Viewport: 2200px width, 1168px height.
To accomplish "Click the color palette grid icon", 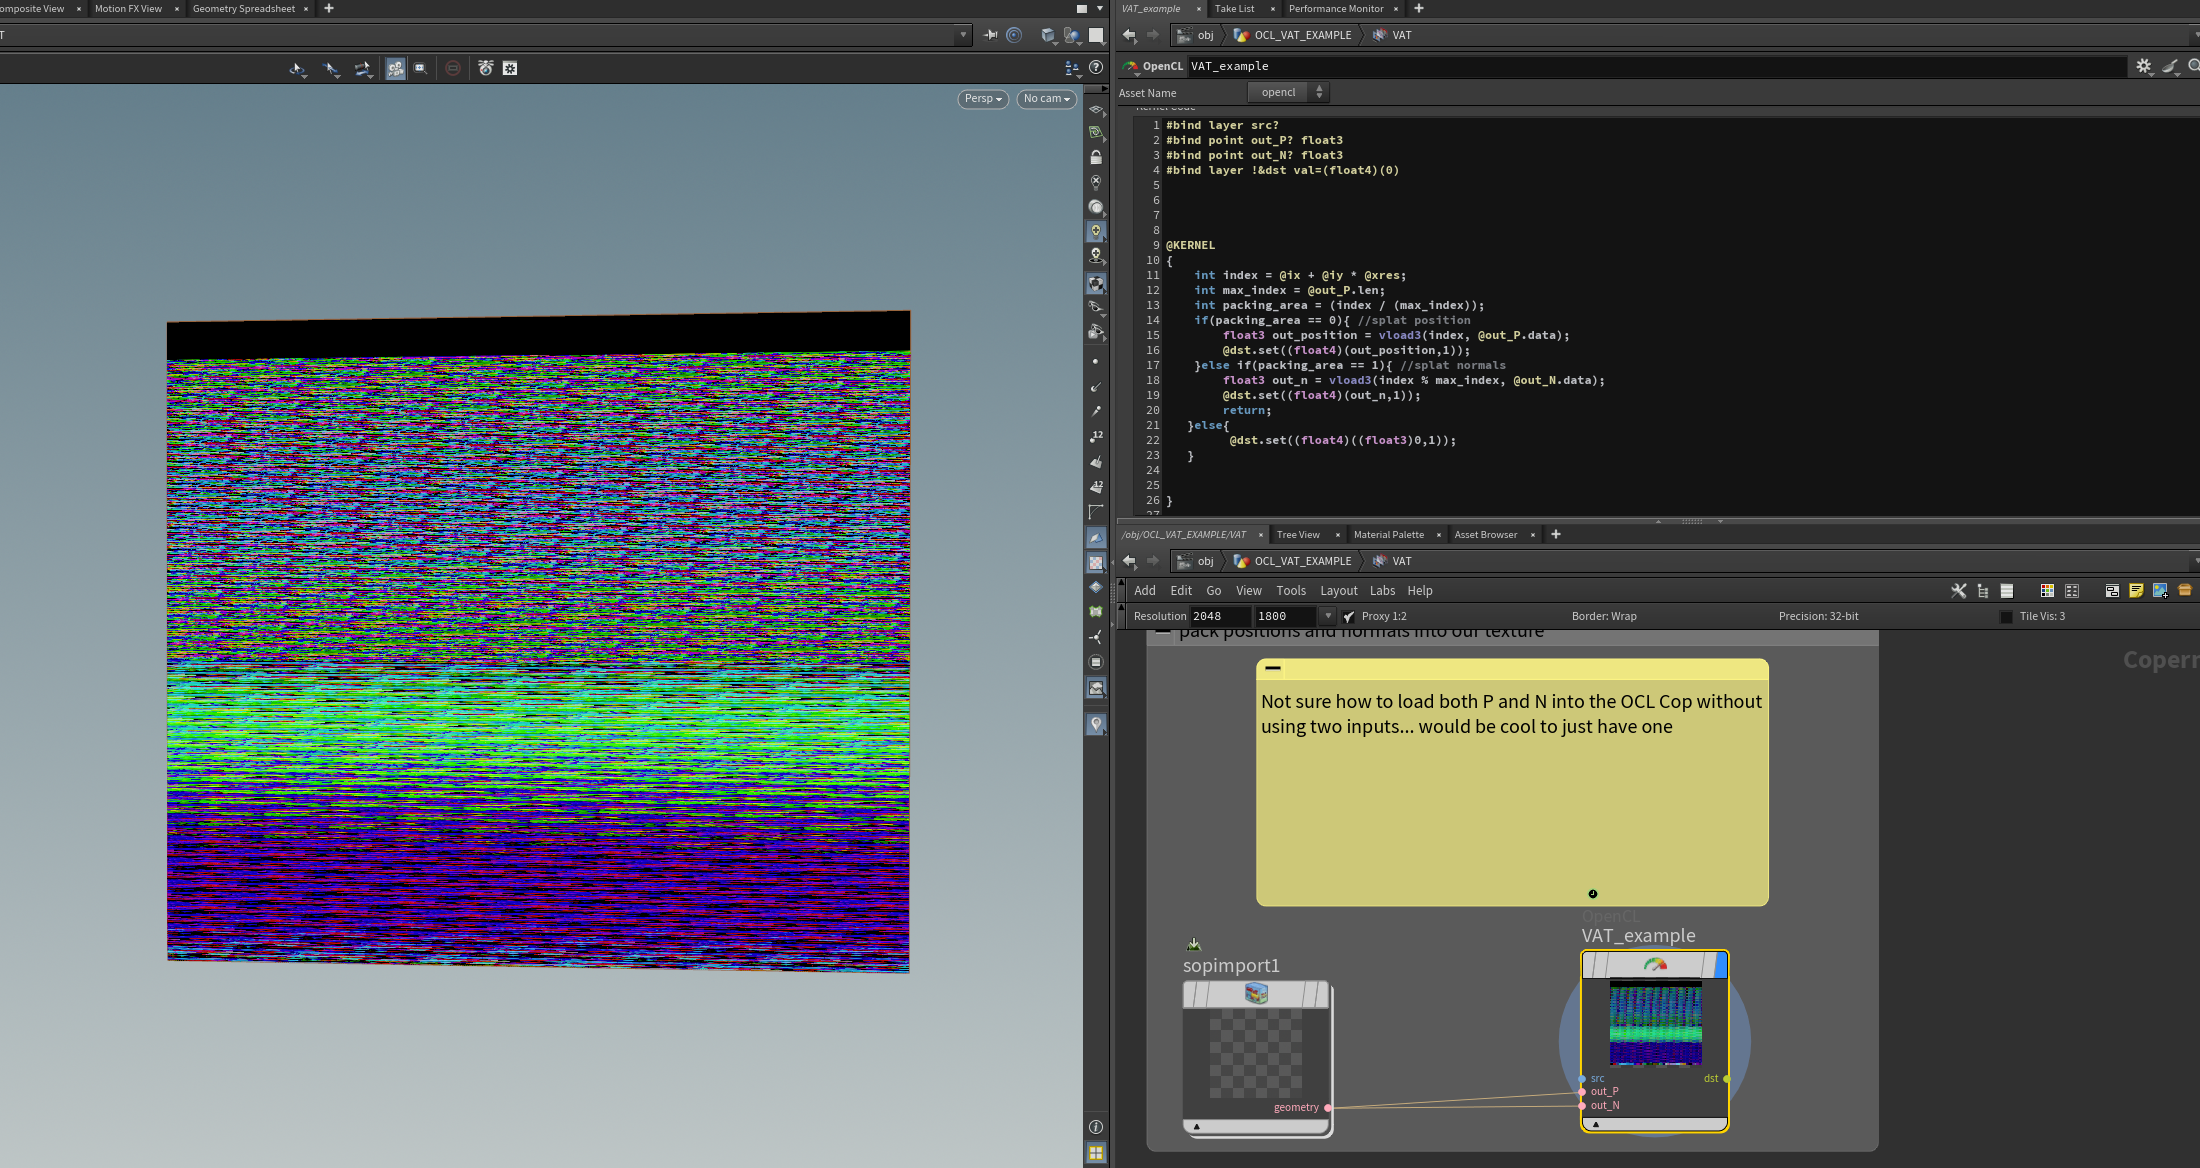I will click(x=2047, y=591).
